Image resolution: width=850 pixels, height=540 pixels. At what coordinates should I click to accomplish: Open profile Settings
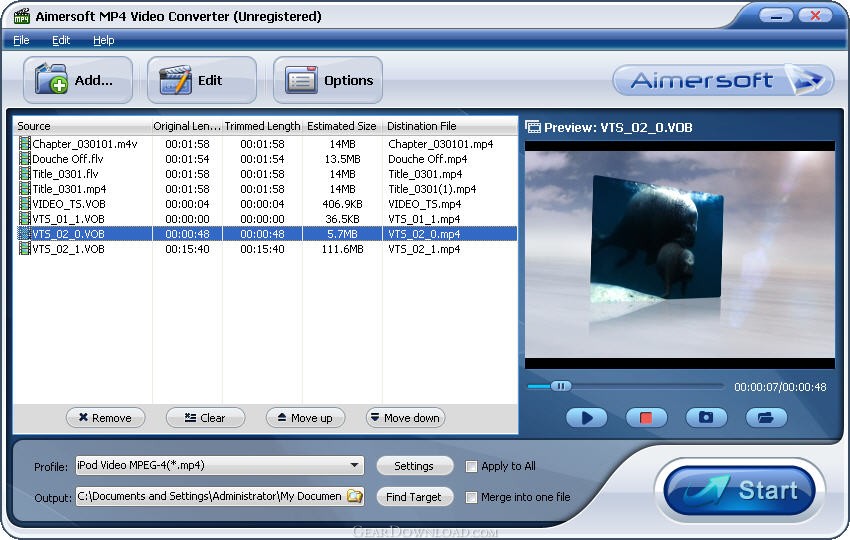[x=414, y=466]
